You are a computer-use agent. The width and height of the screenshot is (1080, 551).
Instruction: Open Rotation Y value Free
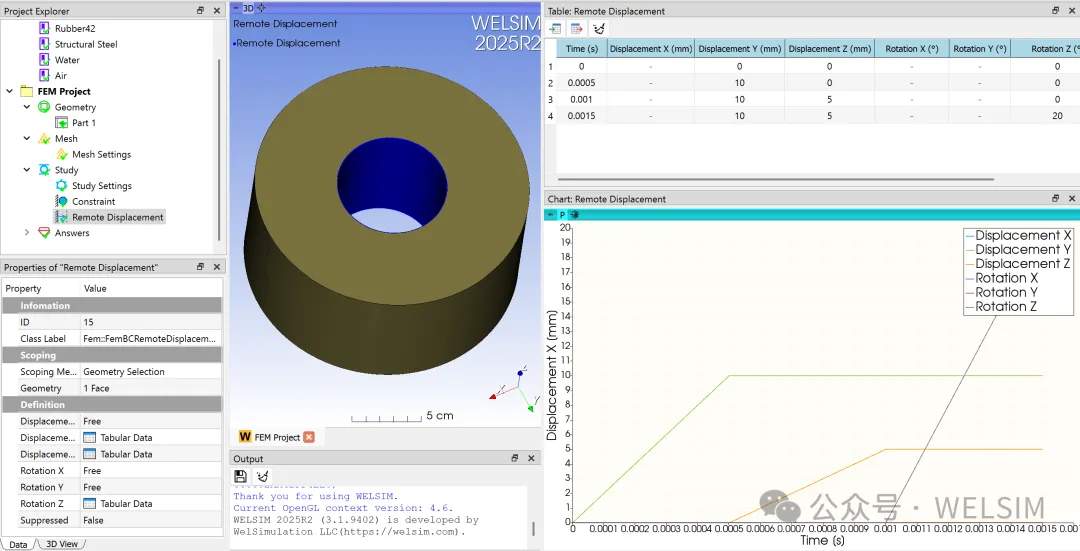point(151,487)
